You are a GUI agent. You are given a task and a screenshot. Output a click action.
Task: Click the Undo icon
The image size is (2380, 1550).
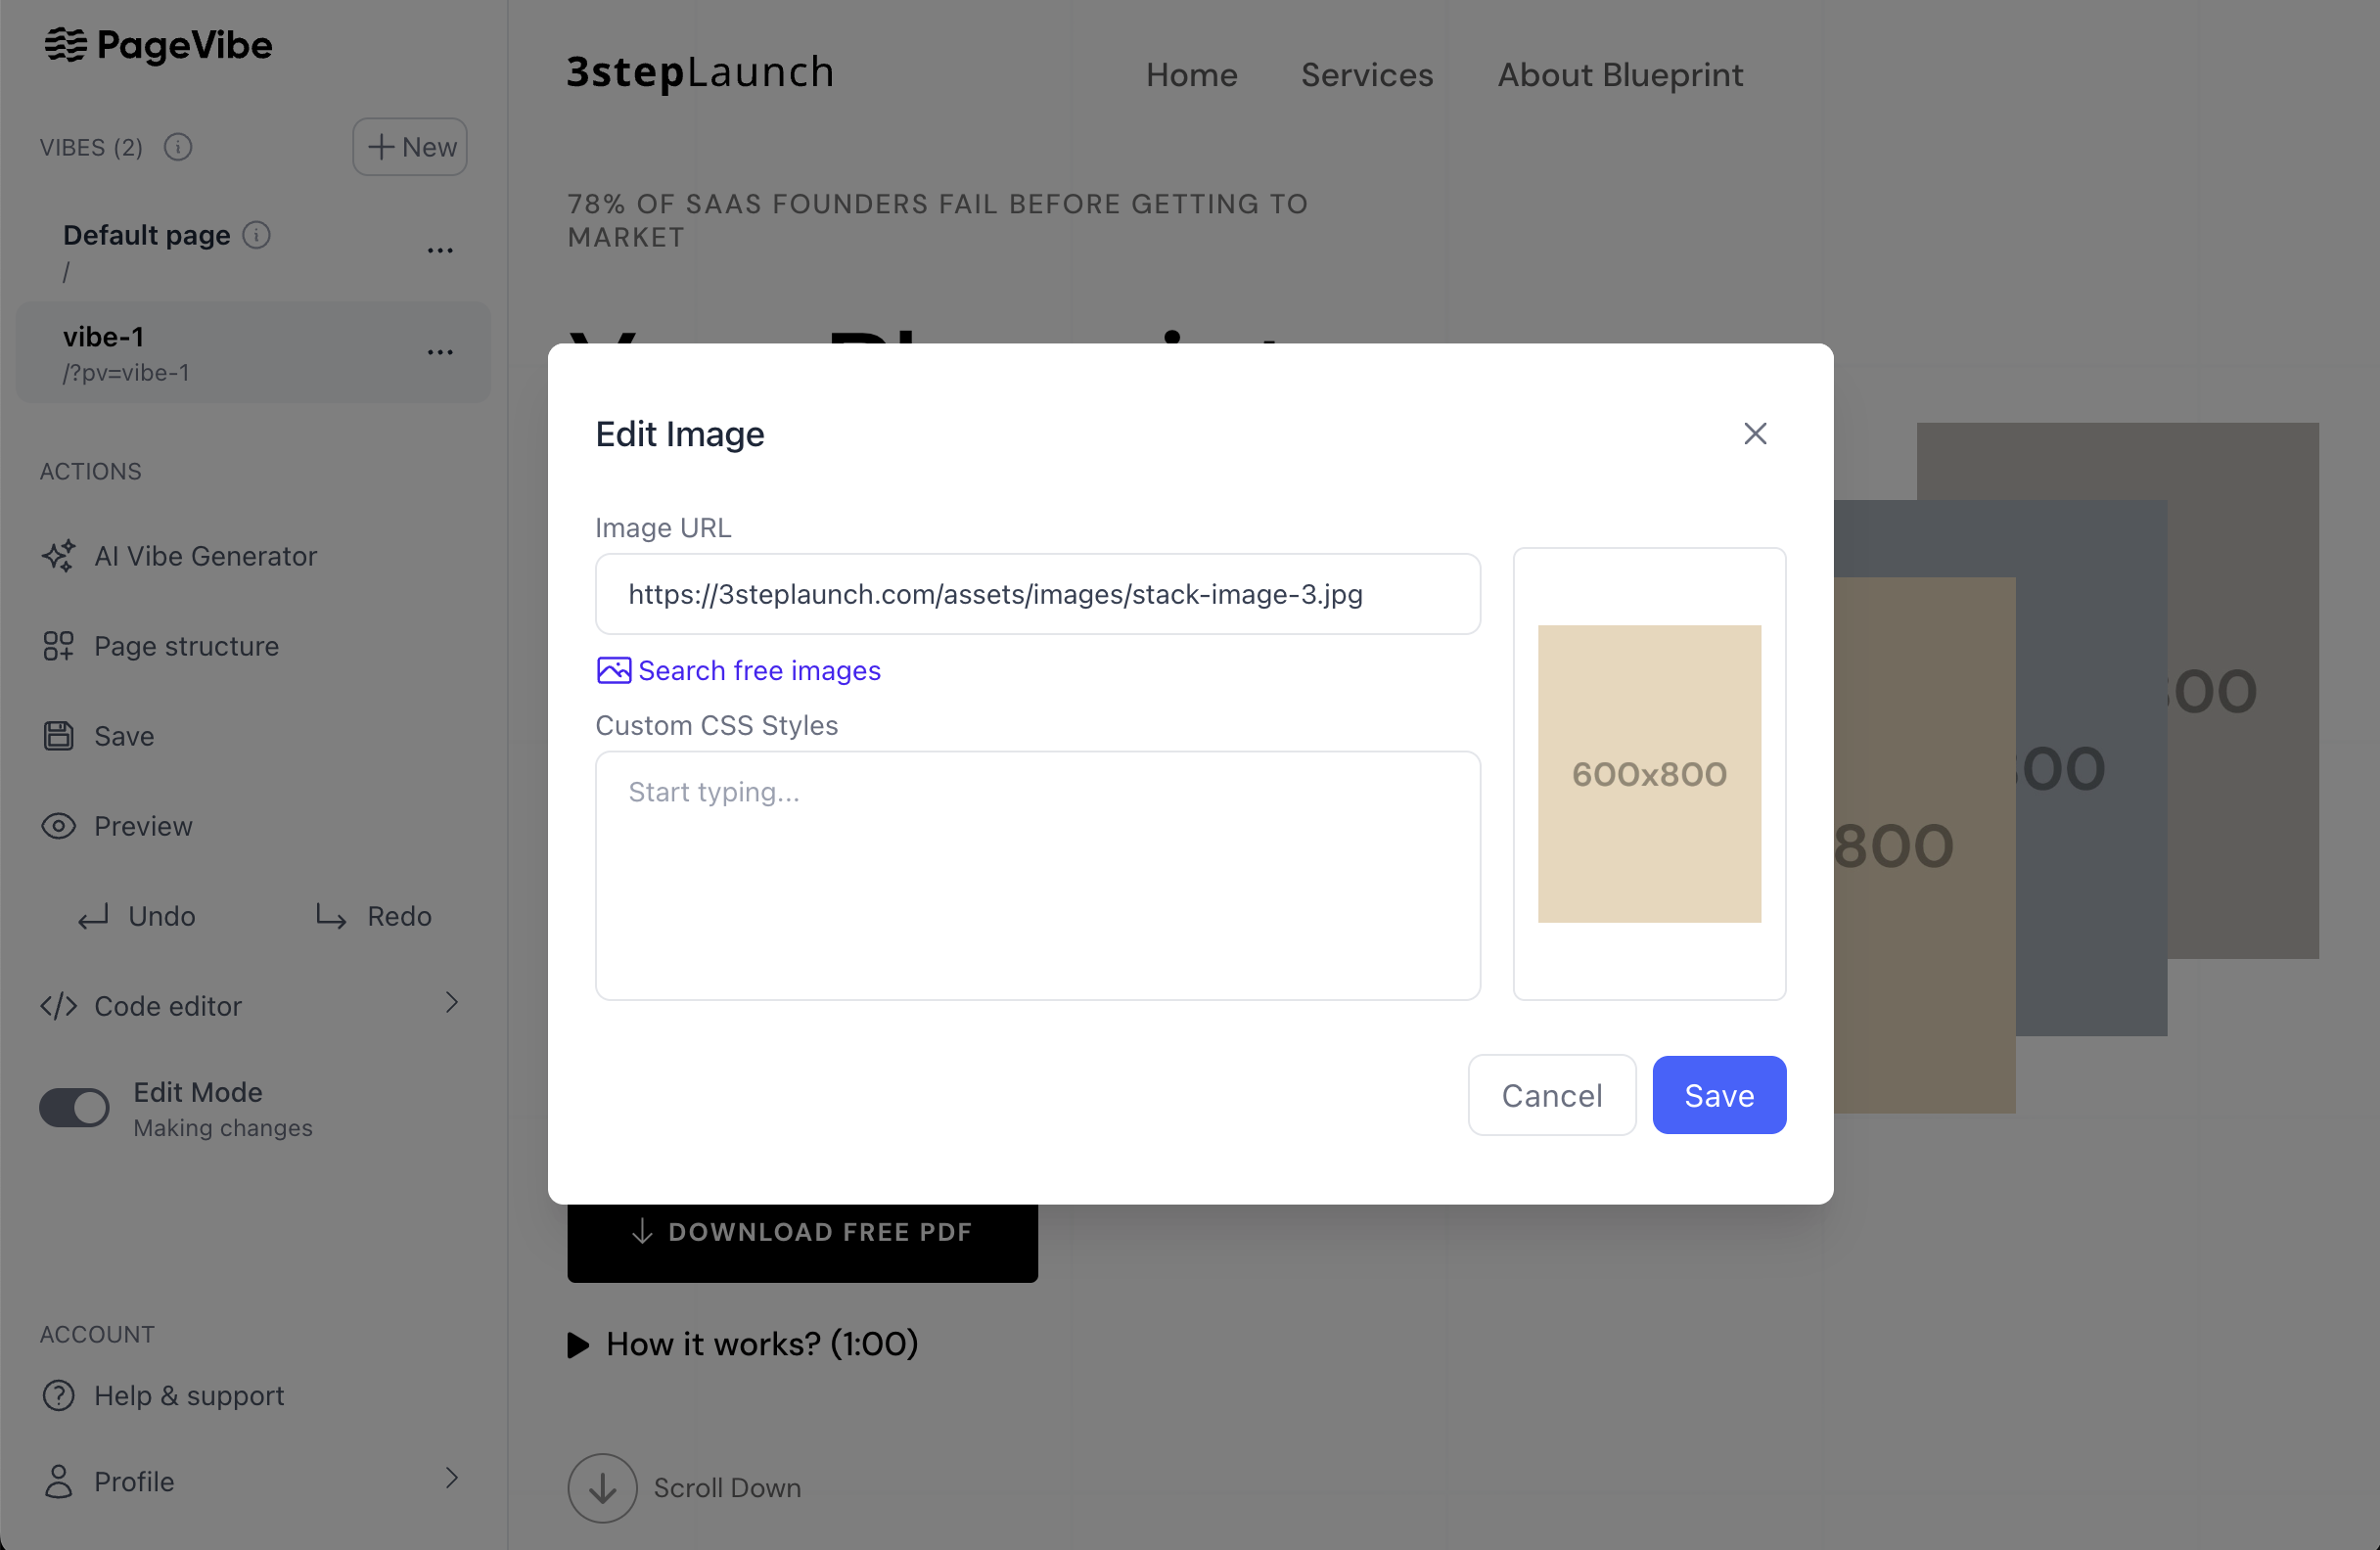pos(91,916)
